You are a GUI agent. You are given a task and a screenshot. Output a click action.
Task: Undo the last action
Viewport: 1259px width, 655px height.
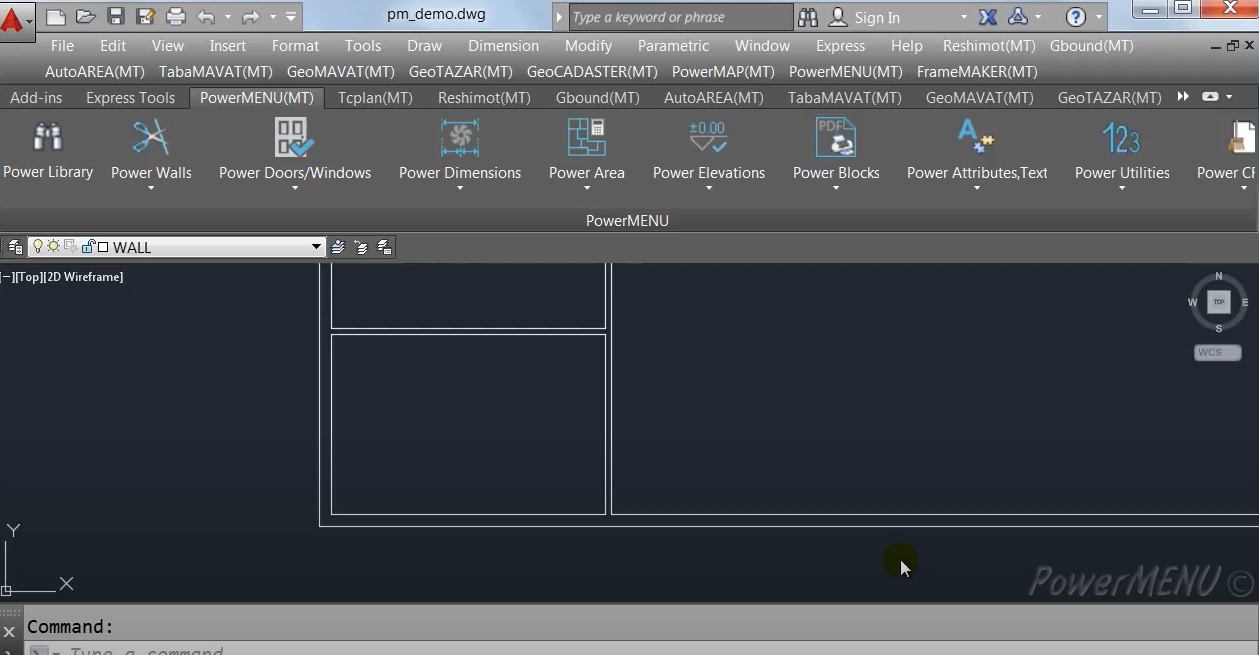pyautogui.click(x=206, y=17)
